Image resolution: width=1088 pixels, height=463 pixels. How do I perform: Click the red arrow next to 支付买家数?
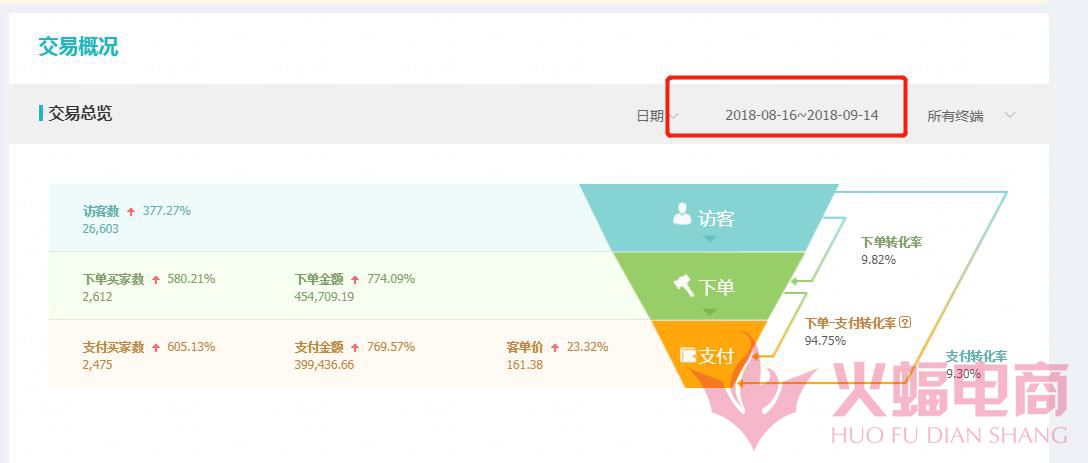[x=156, y=348]
